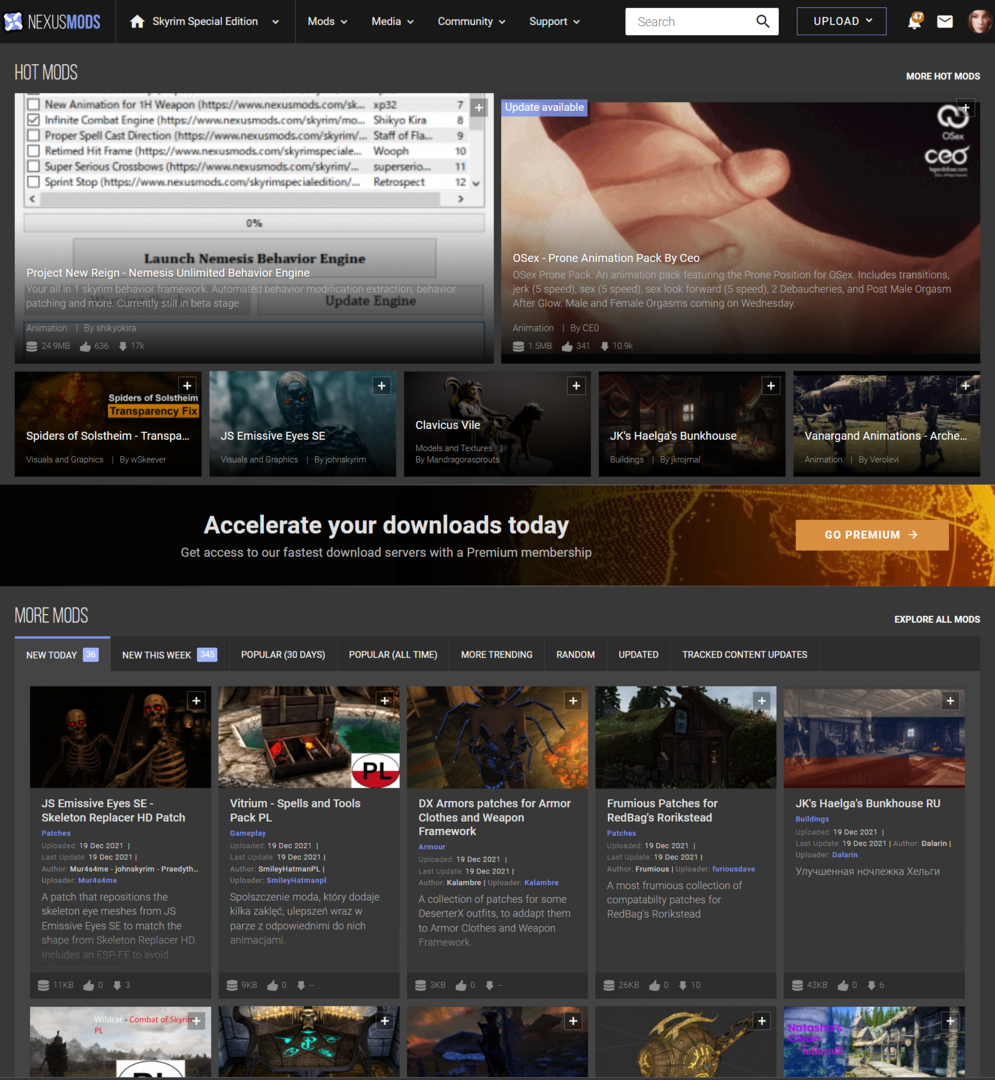Track DX Armors patches plus icon

click(573, 700)
